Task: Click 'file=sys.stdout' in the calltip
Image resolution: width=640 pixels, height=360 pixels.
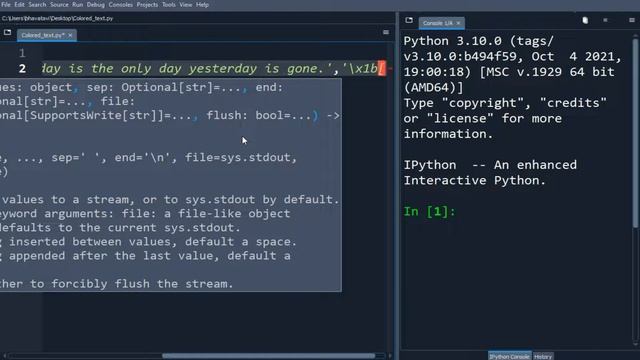Action: 238,158
